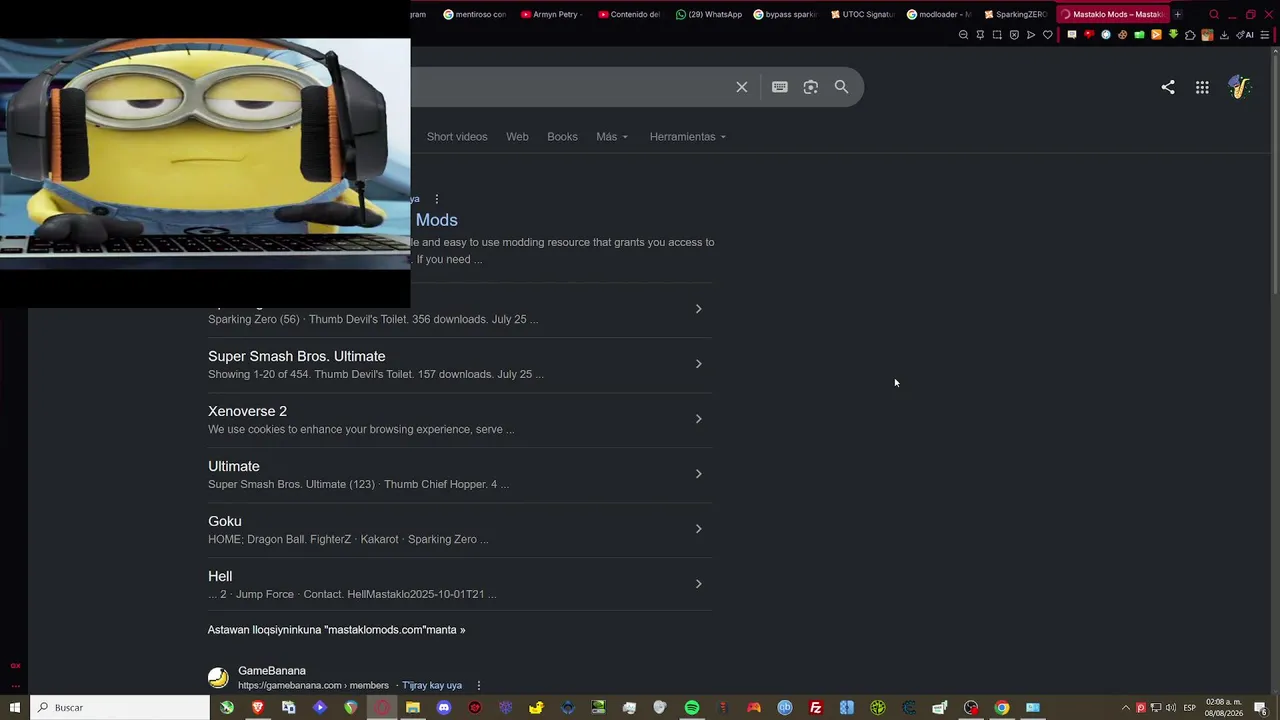Open Spotify from the taskbar

point(692,708)
